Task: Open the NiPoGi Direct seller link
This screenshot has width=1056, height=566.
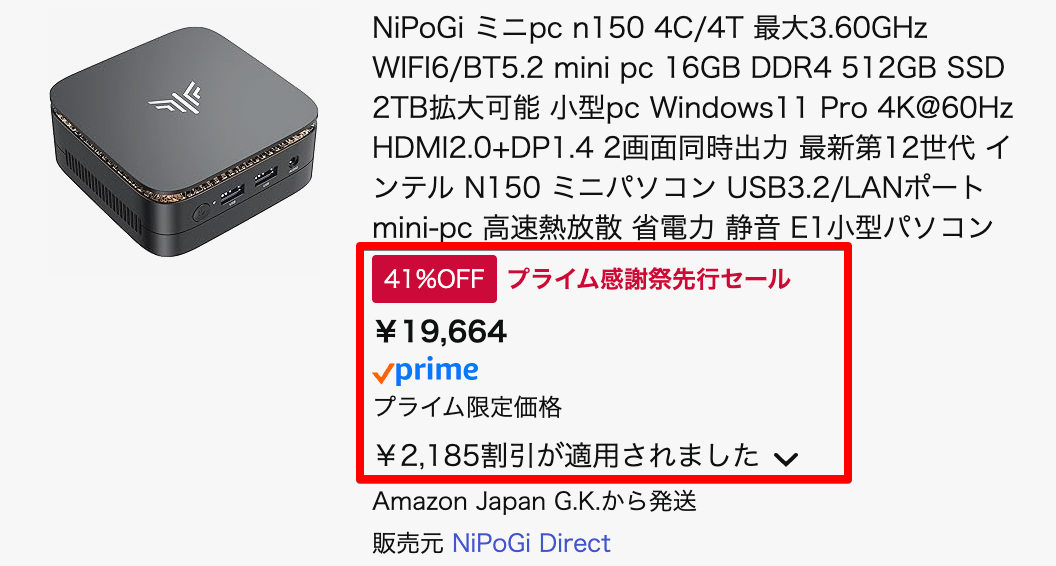Action: 531,543
